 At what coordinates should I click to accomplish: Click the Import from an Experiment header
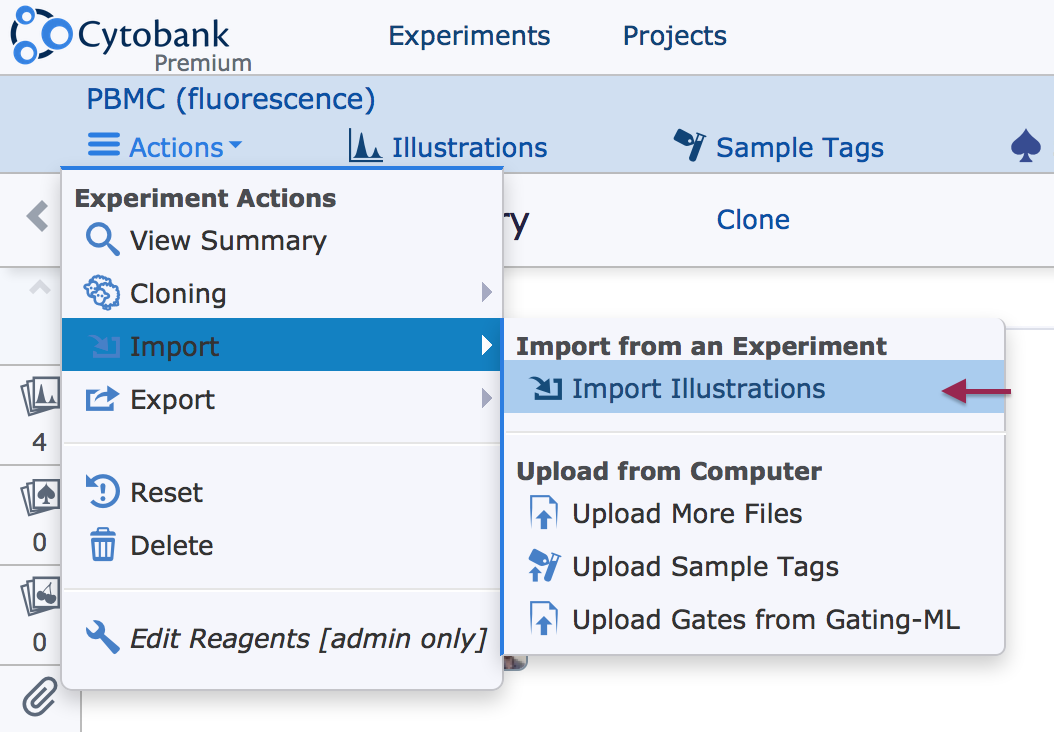click(x=701, y=346)
